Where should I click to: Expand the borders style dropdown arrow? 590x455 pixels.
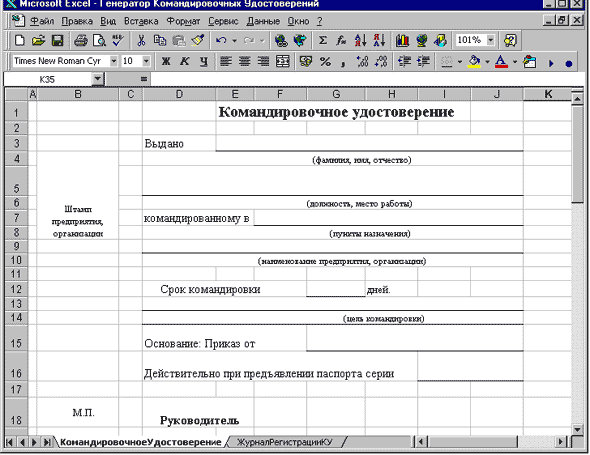click(459, 62)
